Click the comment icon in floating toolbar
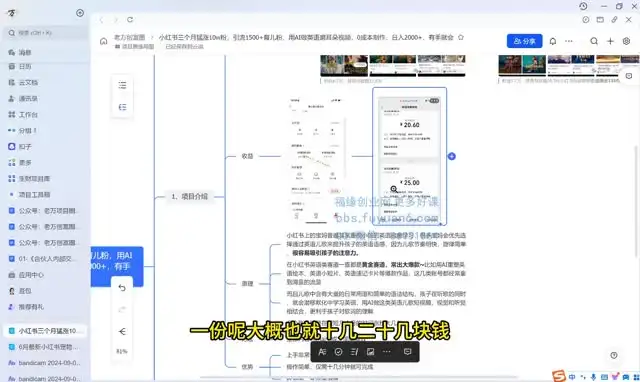This screenshot has height=382, width=640. [407, 352]
